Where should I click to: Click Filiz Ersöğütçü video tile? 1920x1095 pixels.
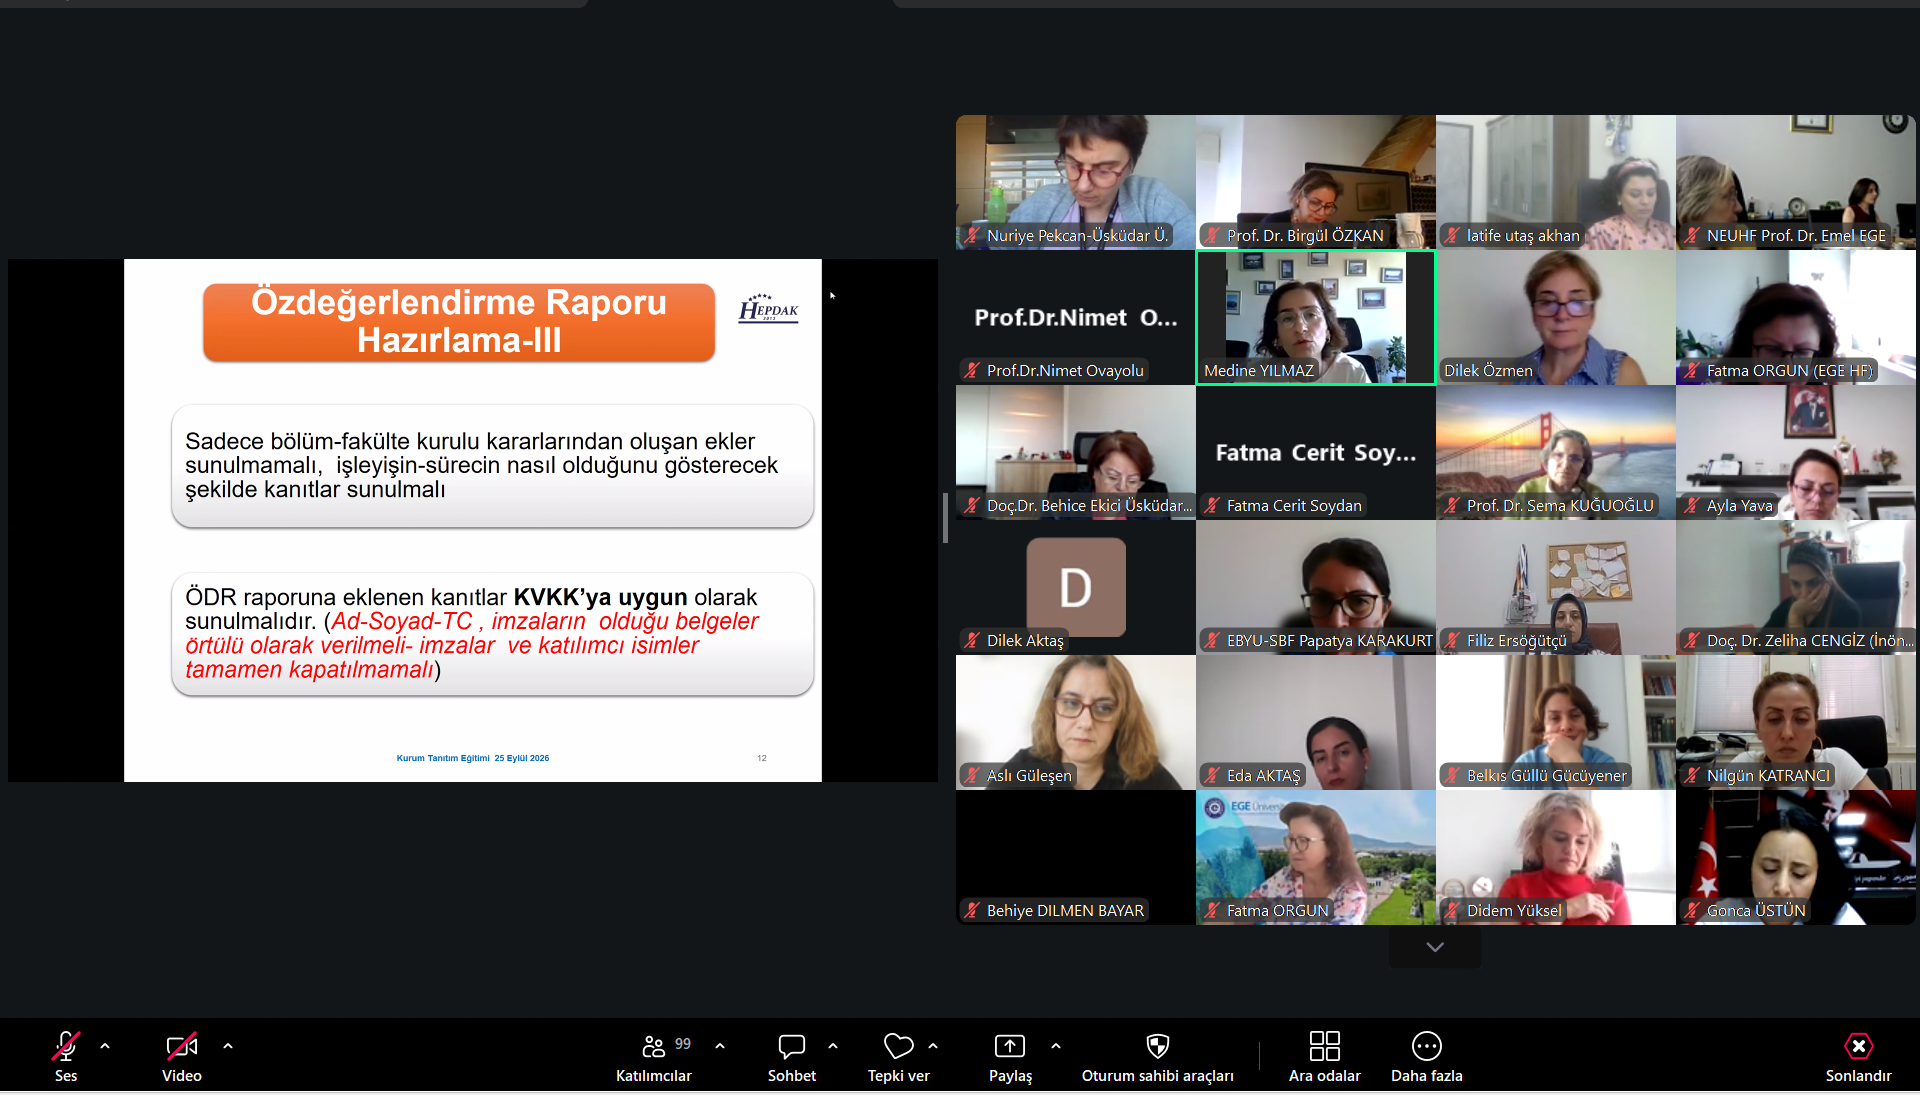click(x=1556, y=587)
